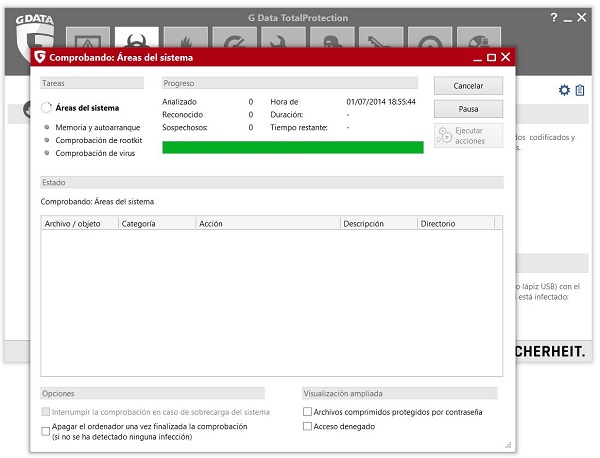Click the green scan progress bar
The image size is (600, 458).
tap(293, 147)
